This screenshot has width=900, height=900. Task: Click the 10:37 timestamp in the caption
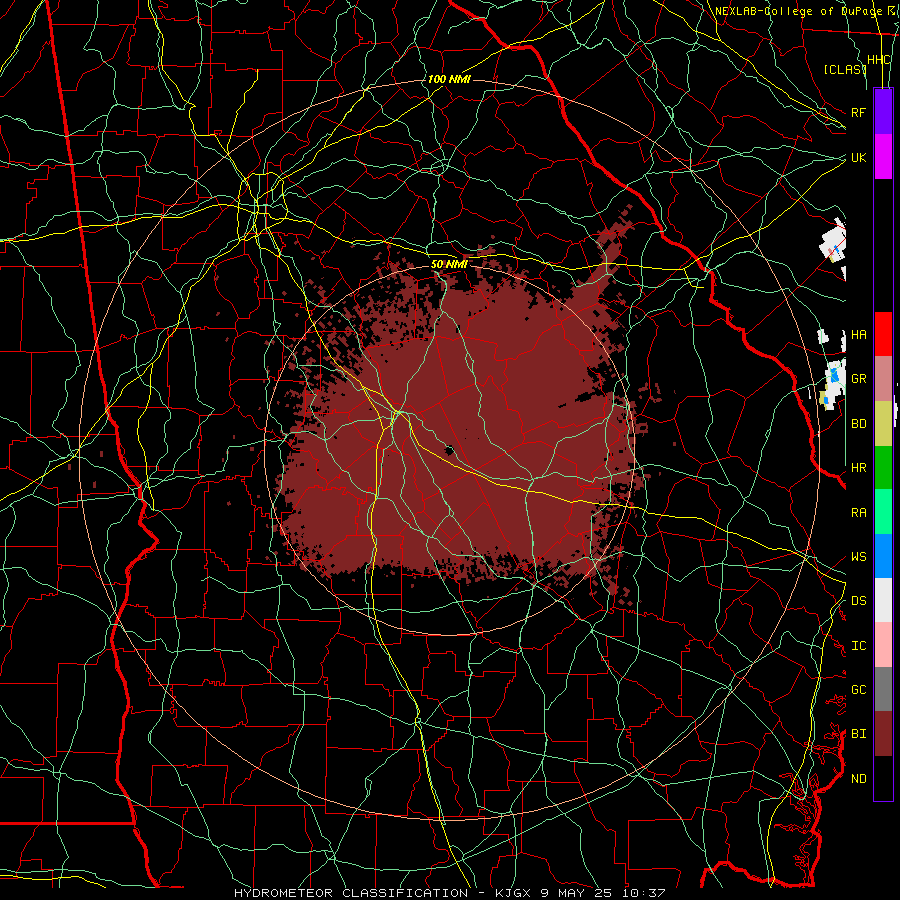[x=642, y=893]
